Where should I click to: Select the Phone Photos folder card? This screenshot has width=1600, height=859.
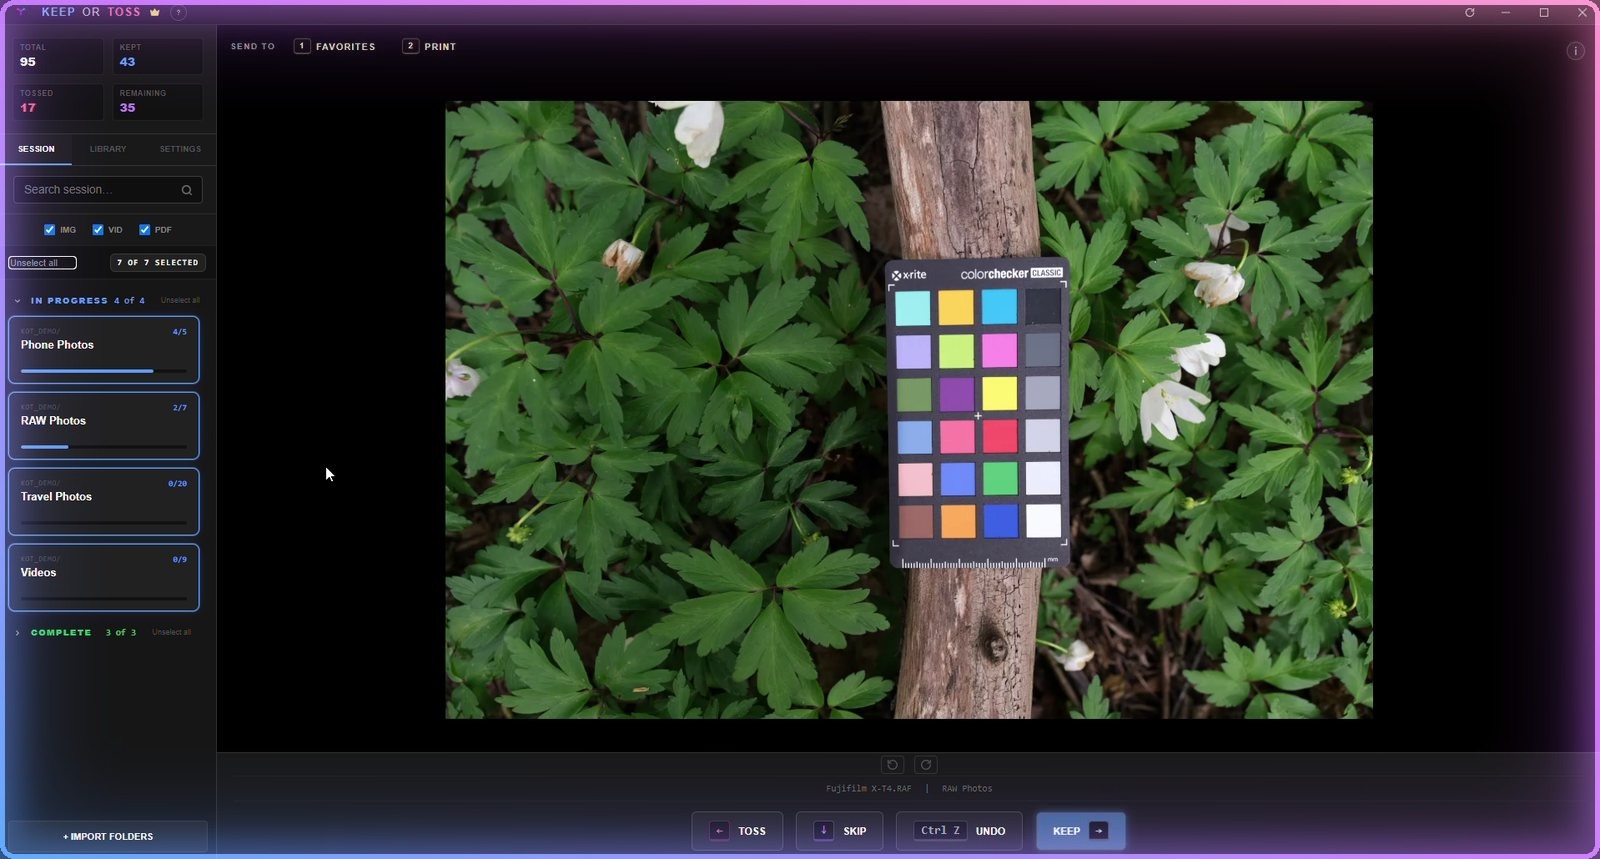tap(104, 350)
